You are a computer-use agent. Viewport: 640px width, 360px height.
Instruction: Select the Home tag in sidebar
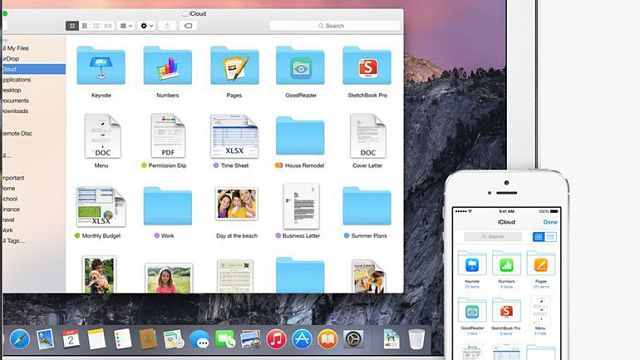[9, 189]
